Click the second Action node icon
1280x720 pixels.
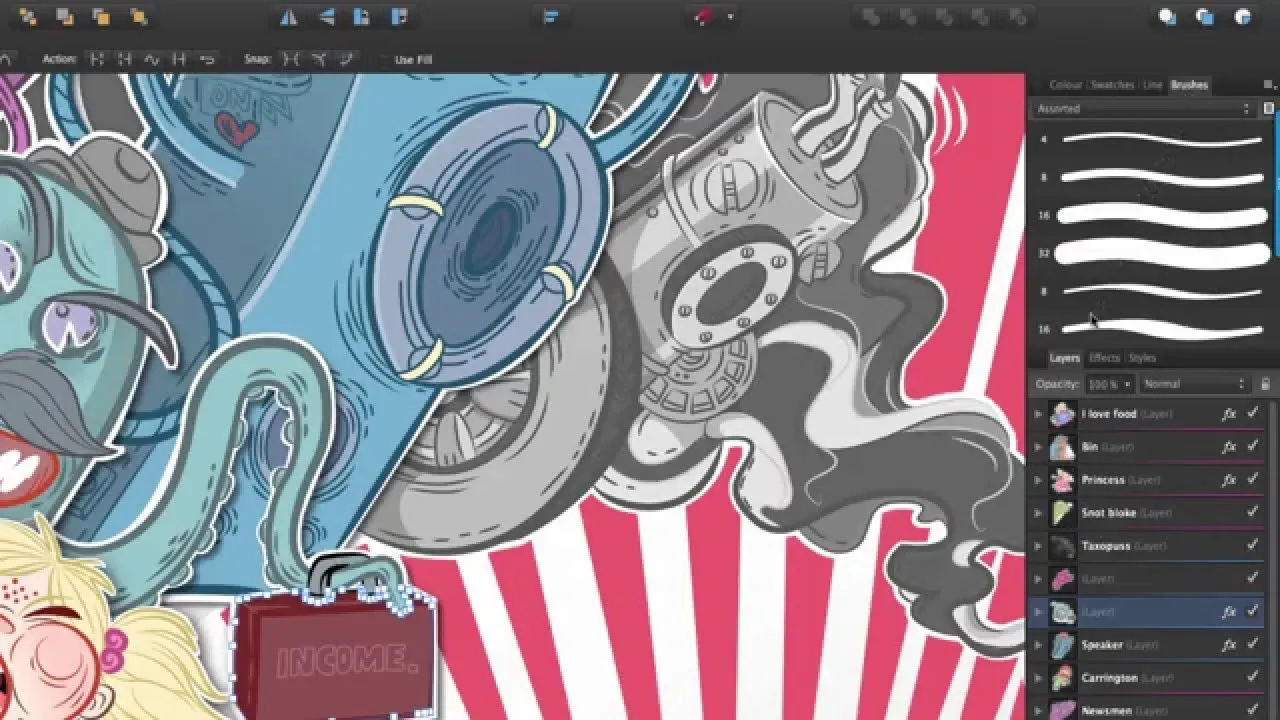tap(124, 60)
